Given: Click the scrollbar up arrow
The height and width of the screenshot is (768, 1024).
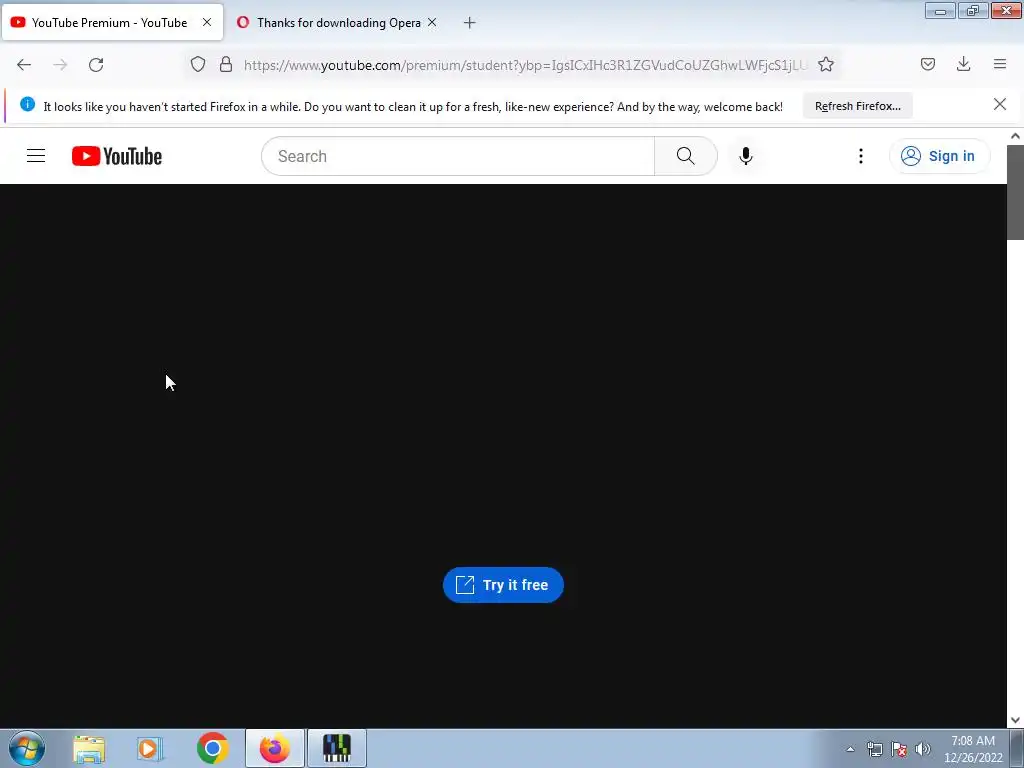Looking at the screenshot, I should coord(1015,136).
